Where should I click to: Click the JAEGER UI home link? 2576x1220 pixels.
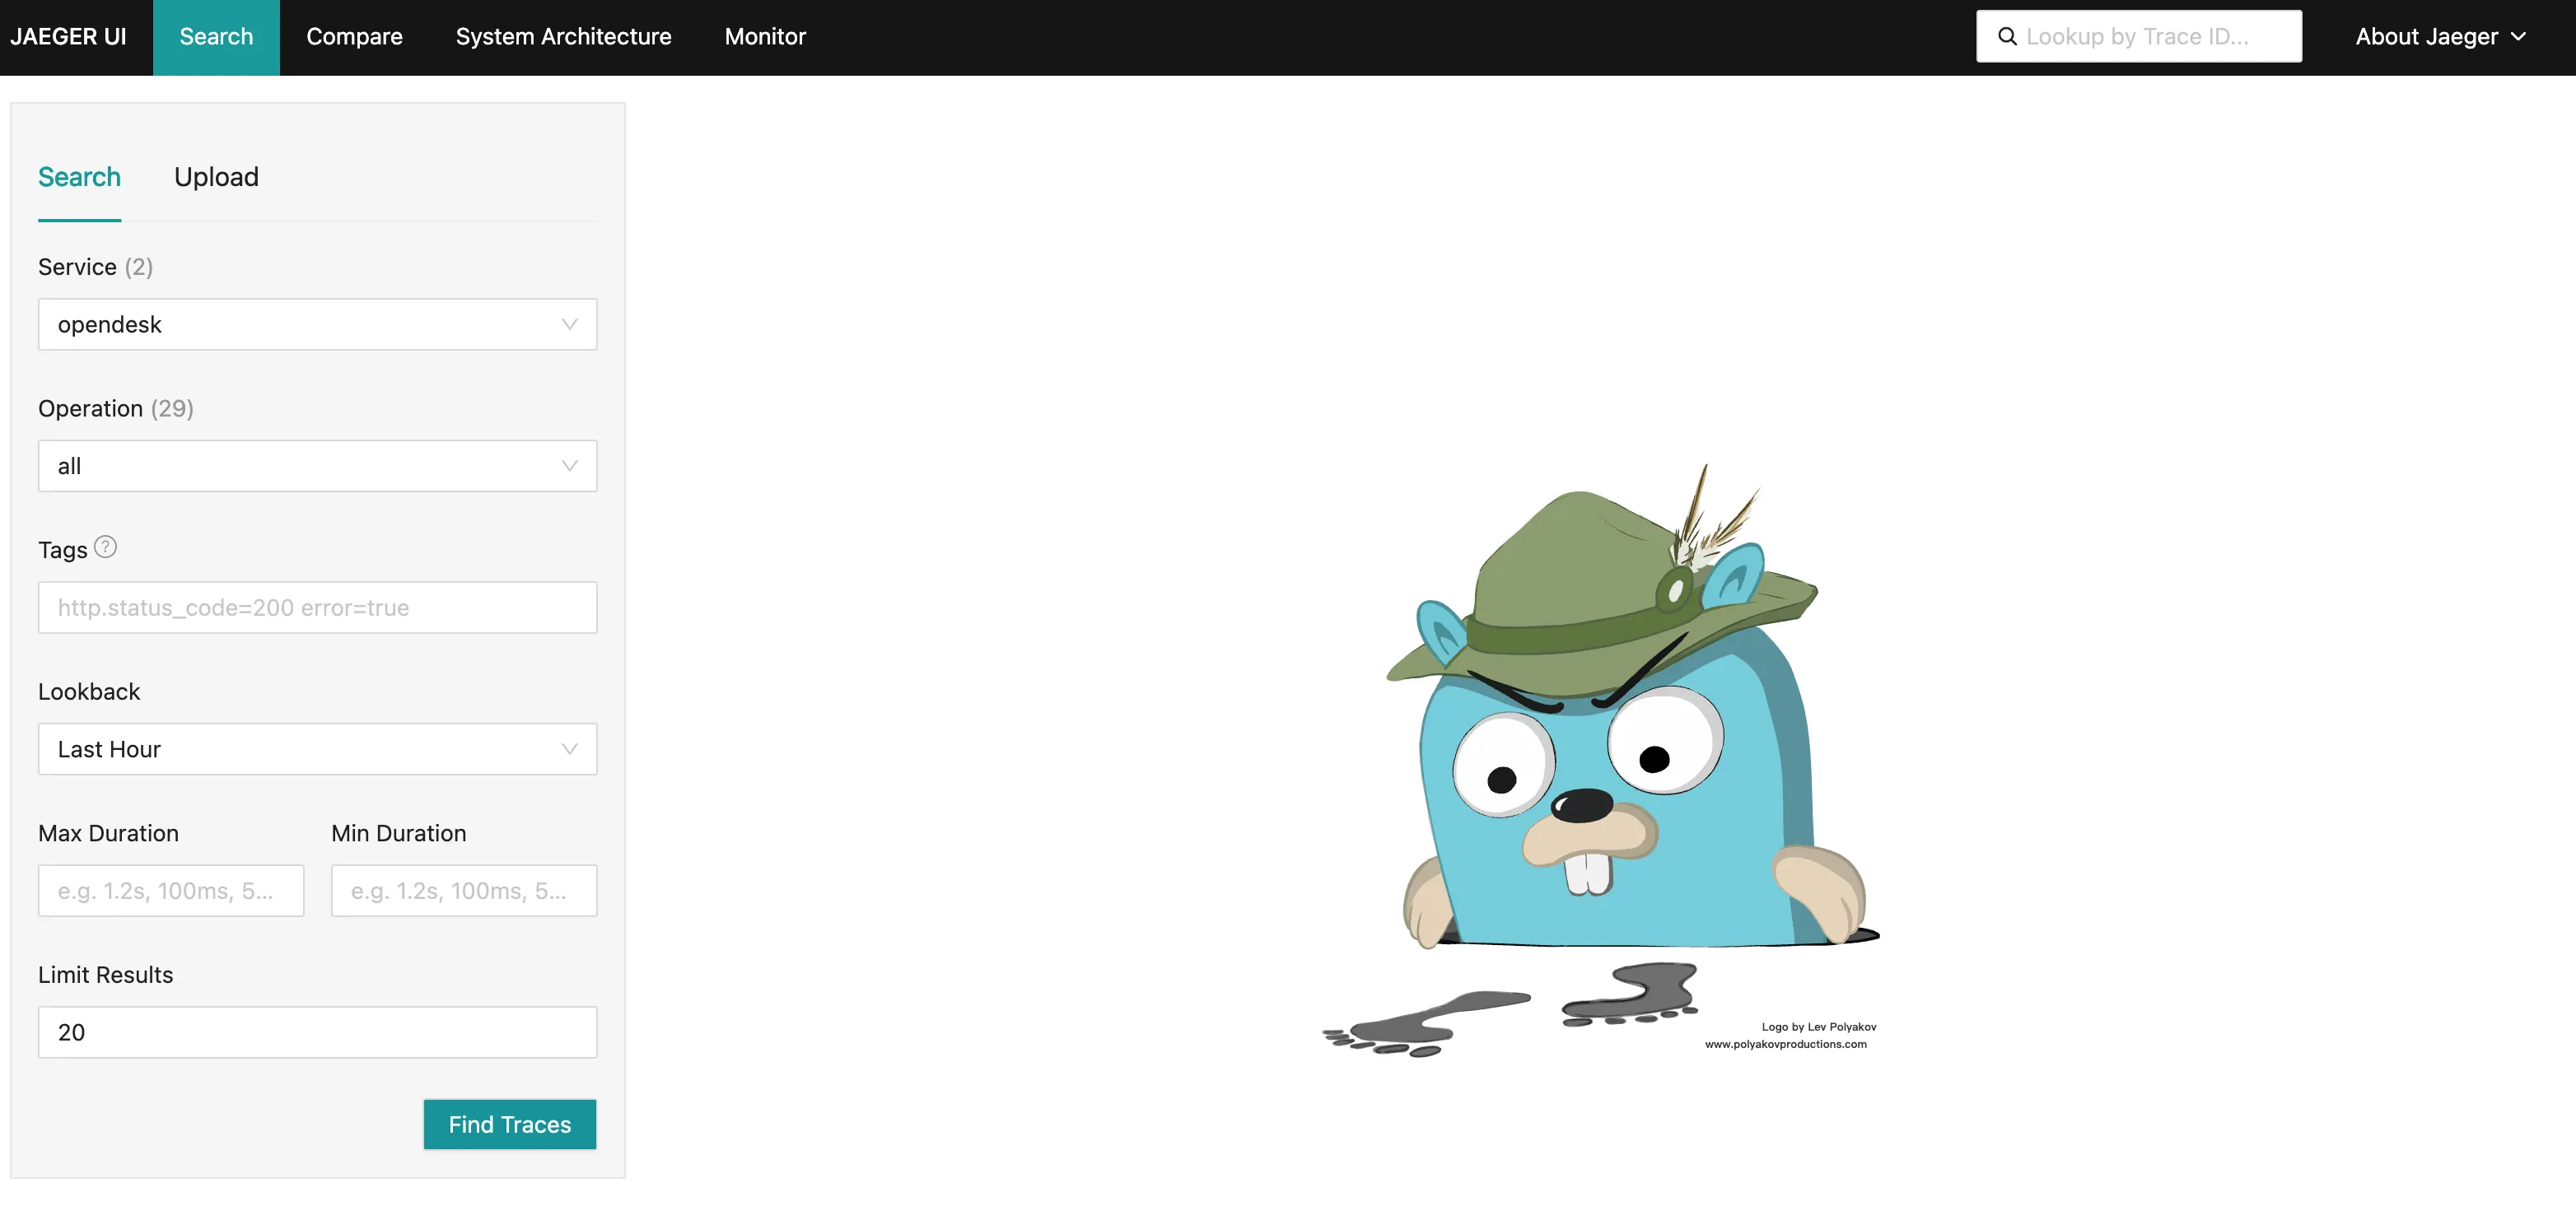(68, 37)
